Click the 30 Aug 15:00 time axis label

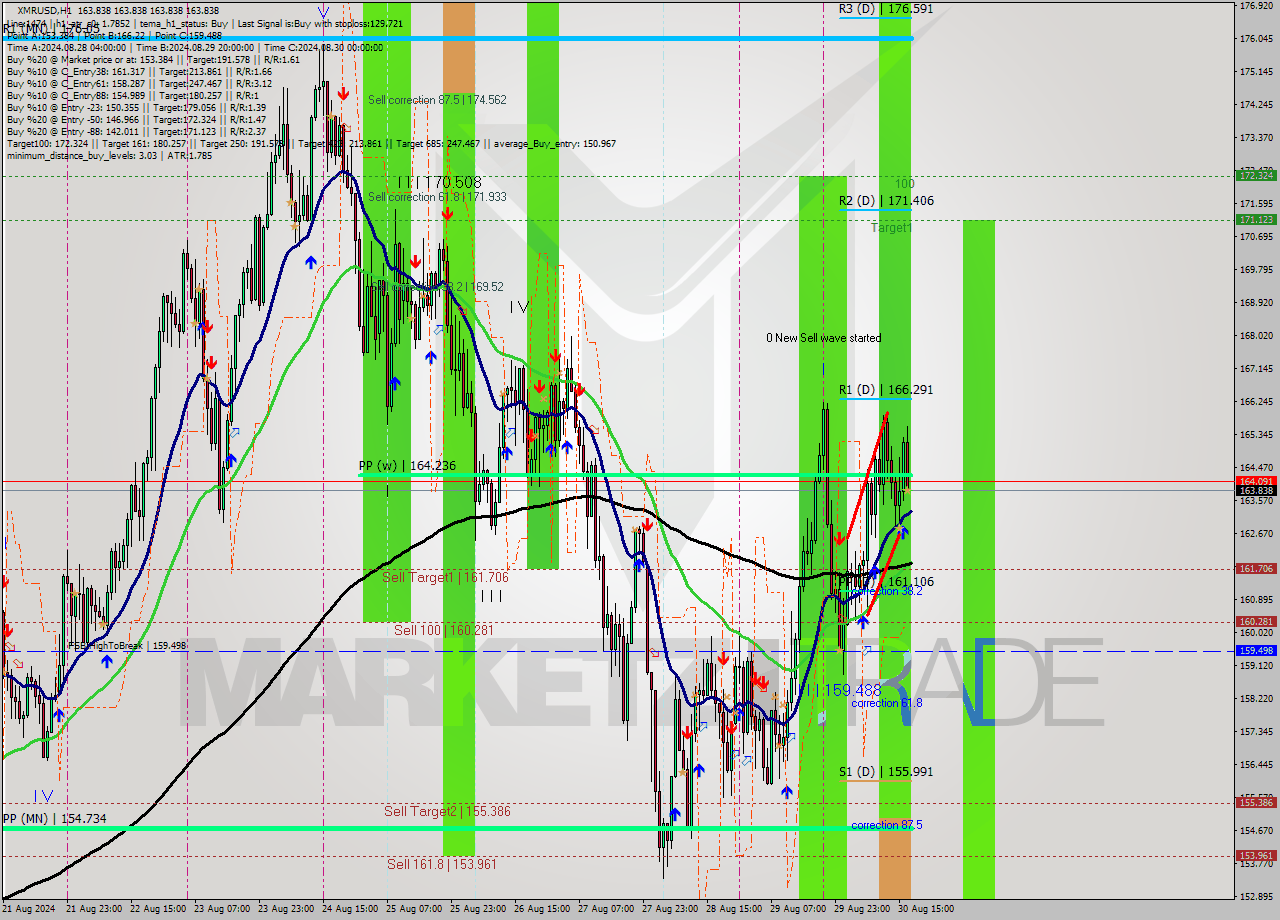tap(926, 909)
